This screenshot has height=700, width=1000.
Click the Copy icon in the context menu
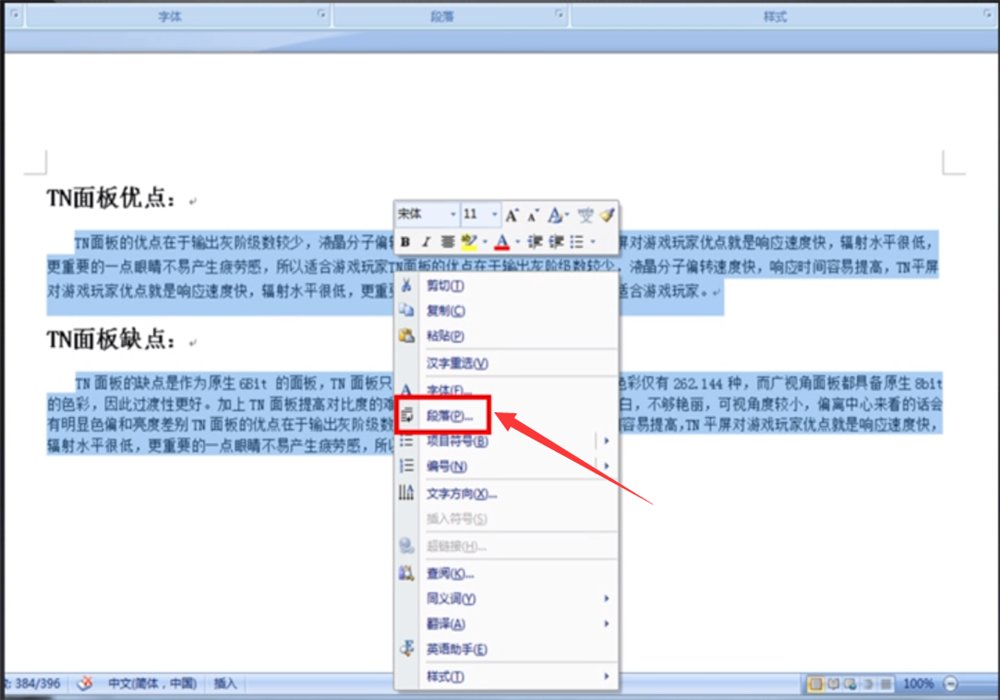406,311
